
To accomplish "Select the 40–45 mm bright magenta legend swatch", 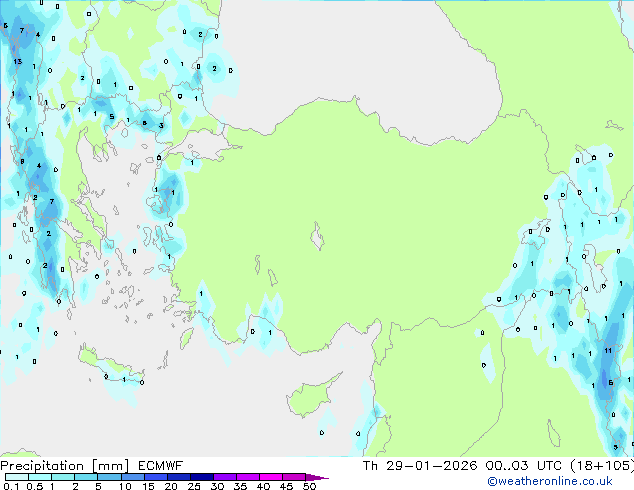I will [271, 477].
